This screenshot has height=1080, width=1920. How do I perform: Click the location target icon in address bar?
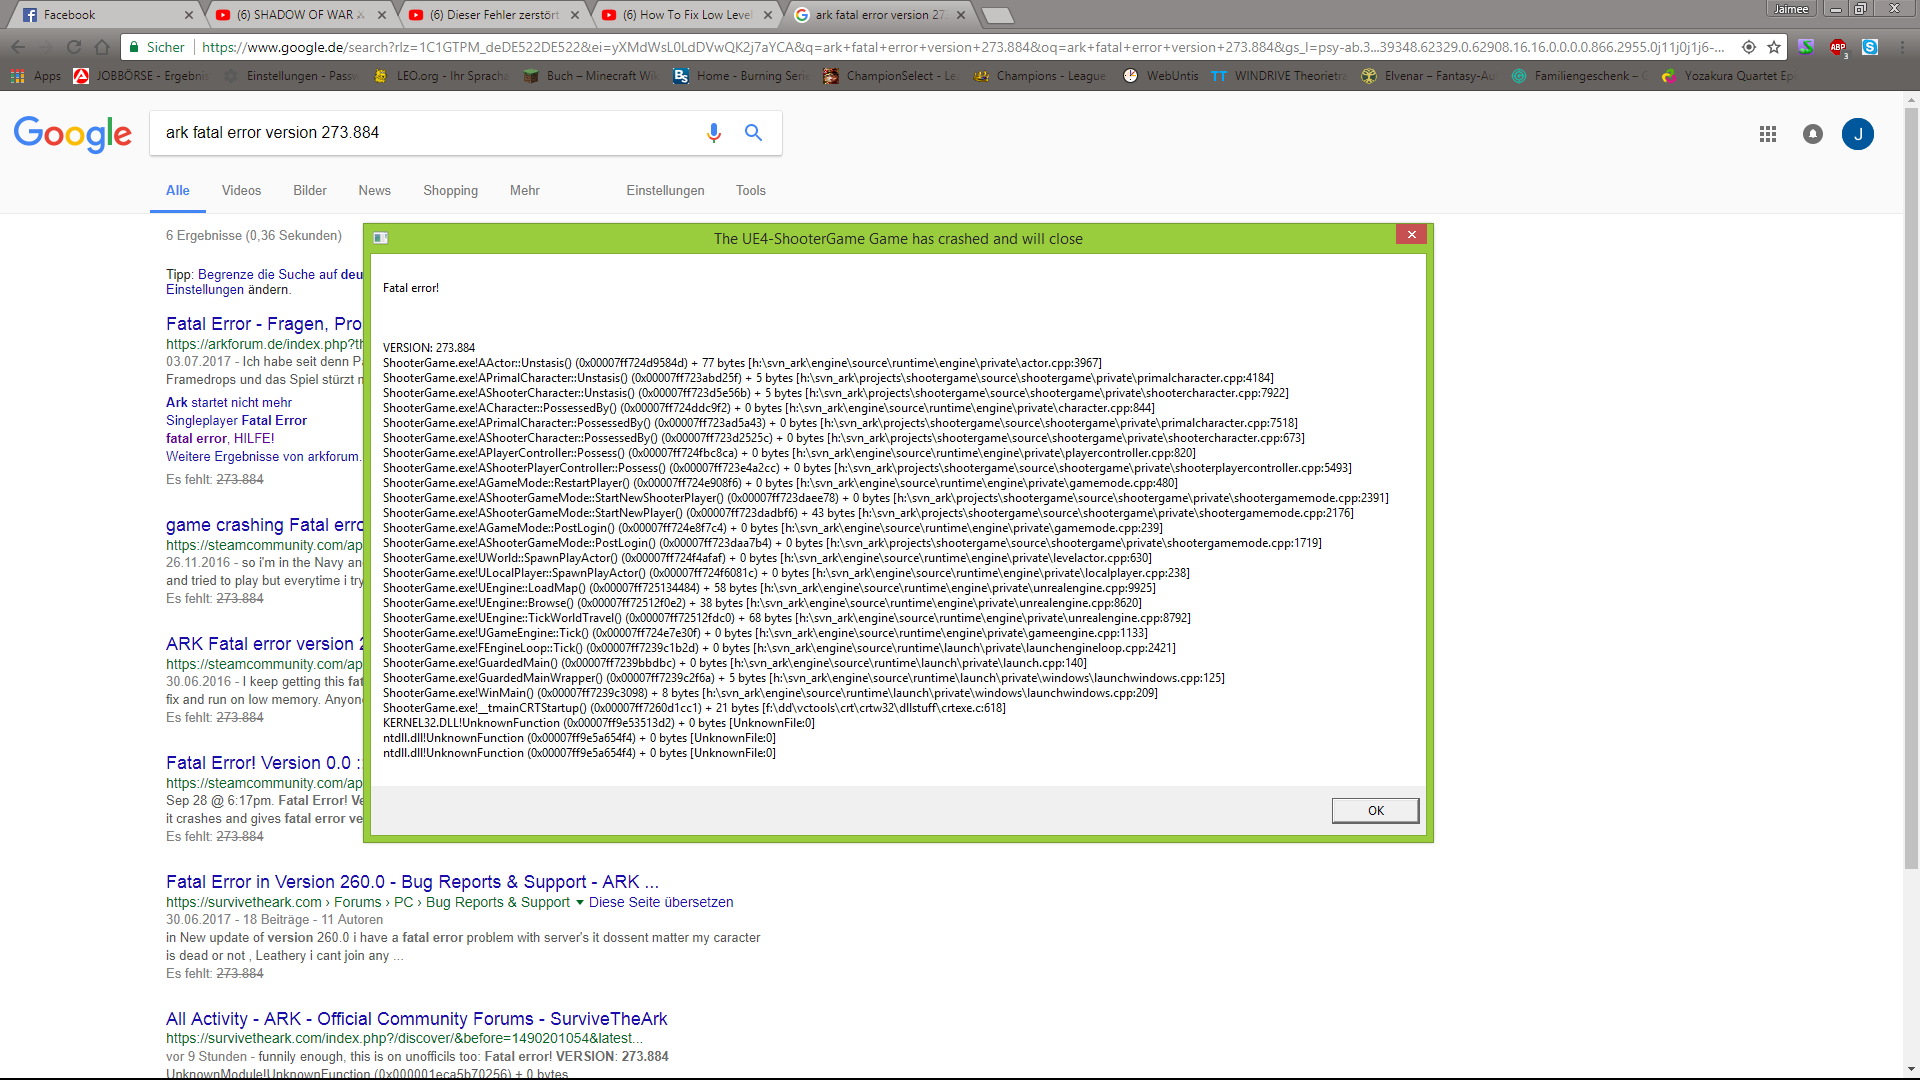point(1749,47)
